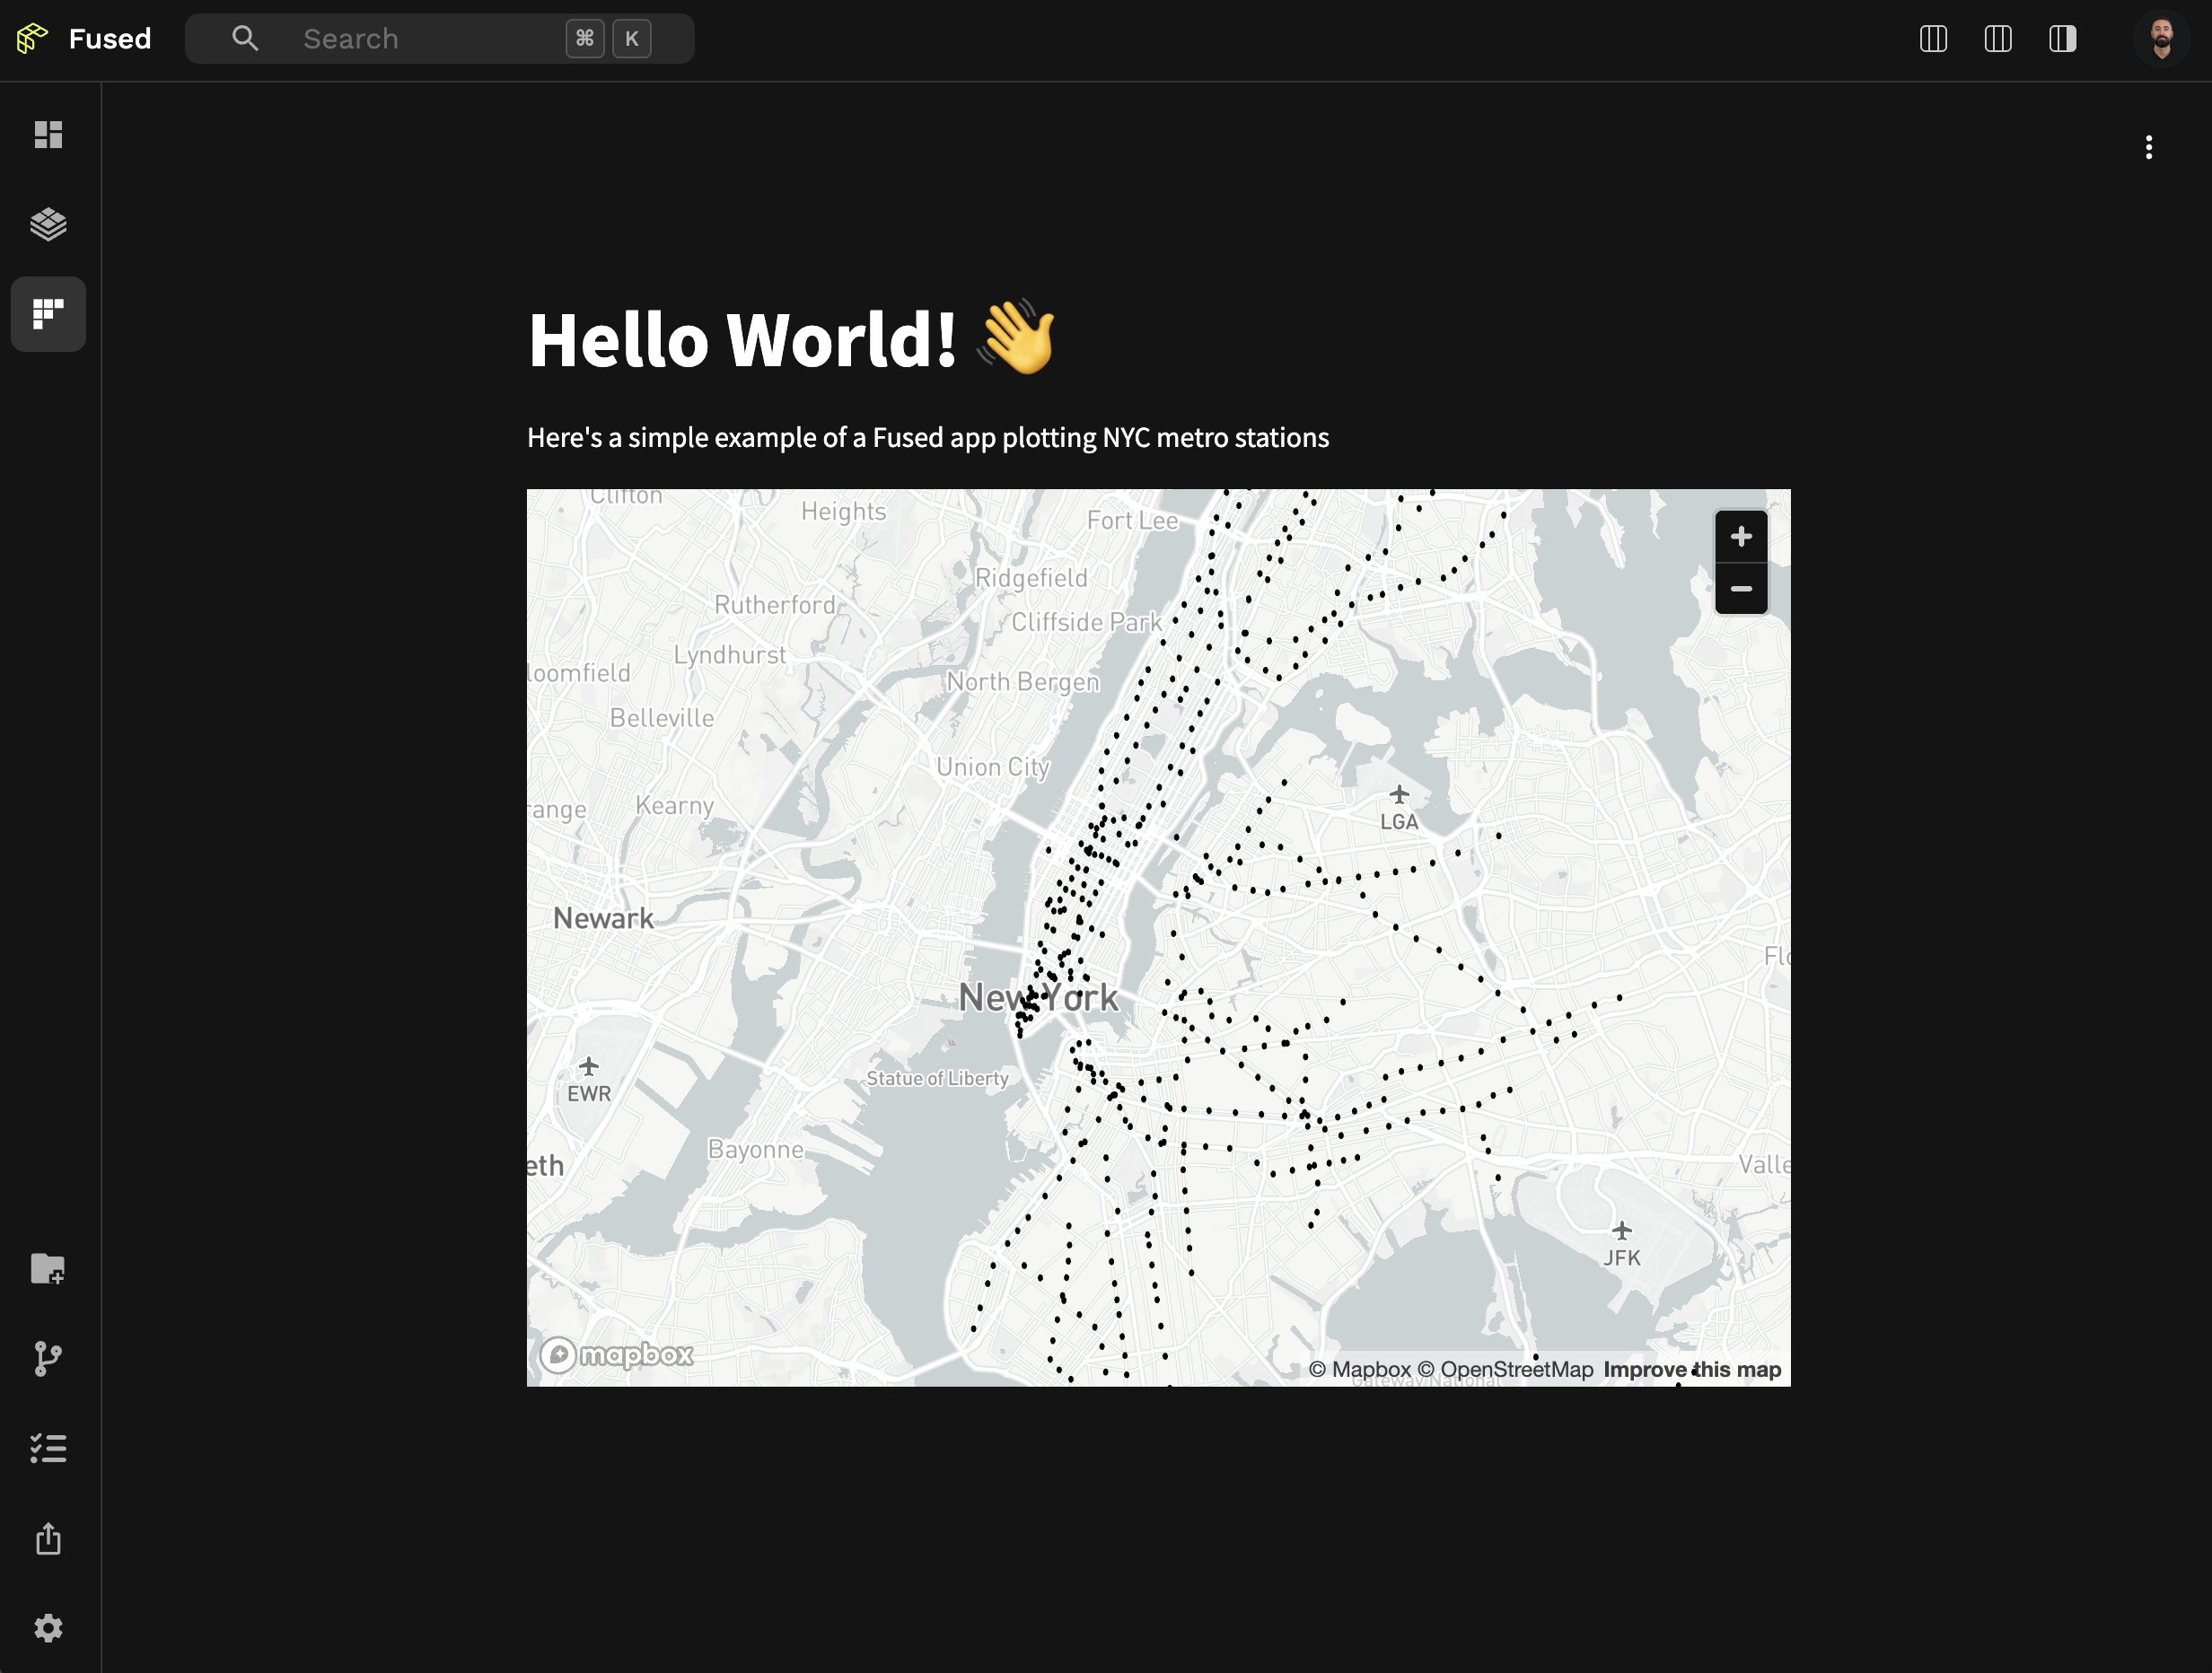The height and width of the screenshot is (1673, 2212).
Task: Click the Fused logo icon
Action: click(32, 38)
